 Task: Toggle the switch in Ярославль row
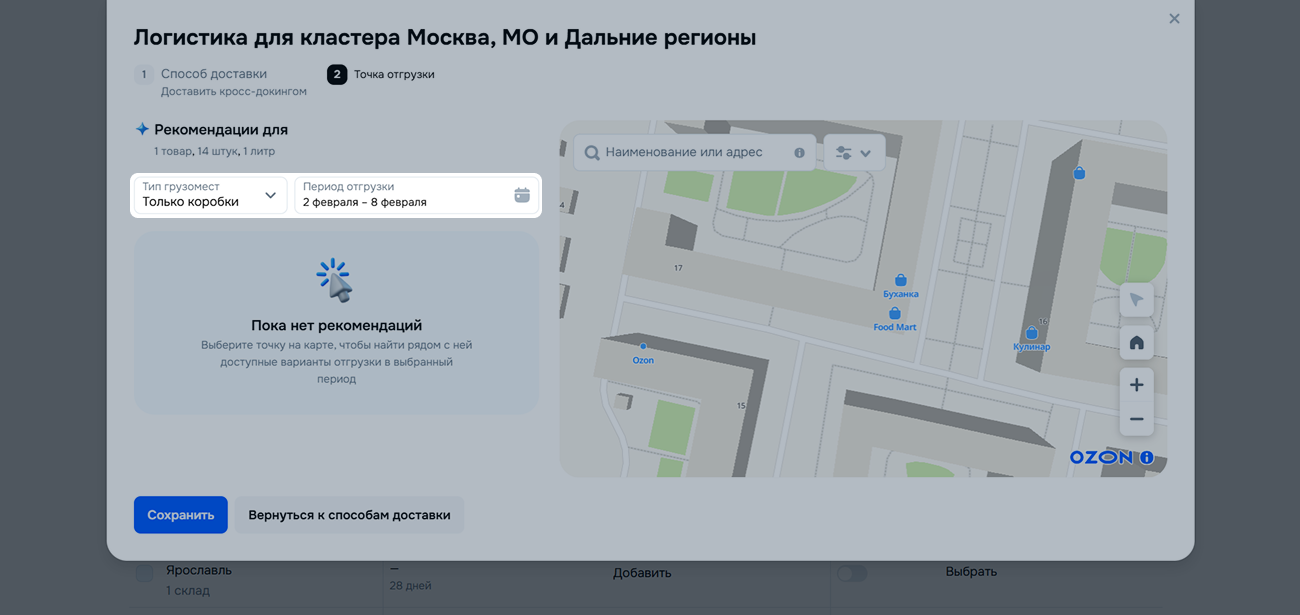(x=852, y=573)
